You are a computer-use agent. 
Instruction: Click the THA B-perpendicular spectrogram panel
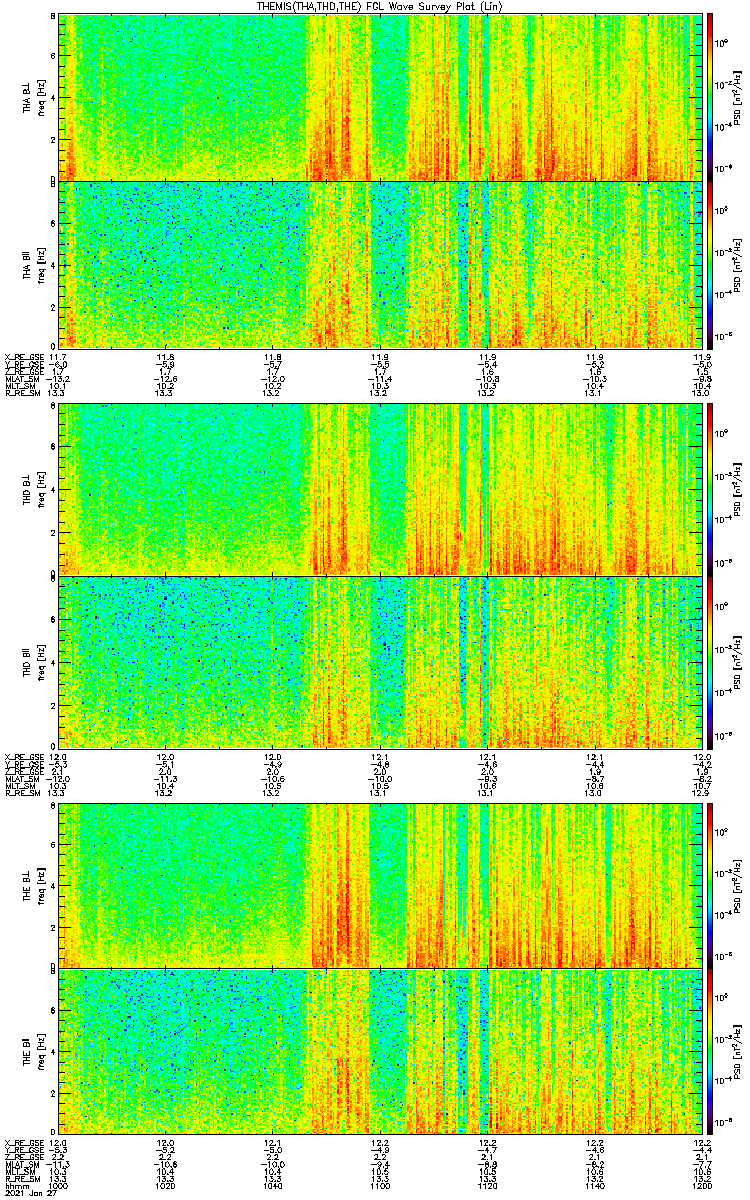click(x=381, y=97)
